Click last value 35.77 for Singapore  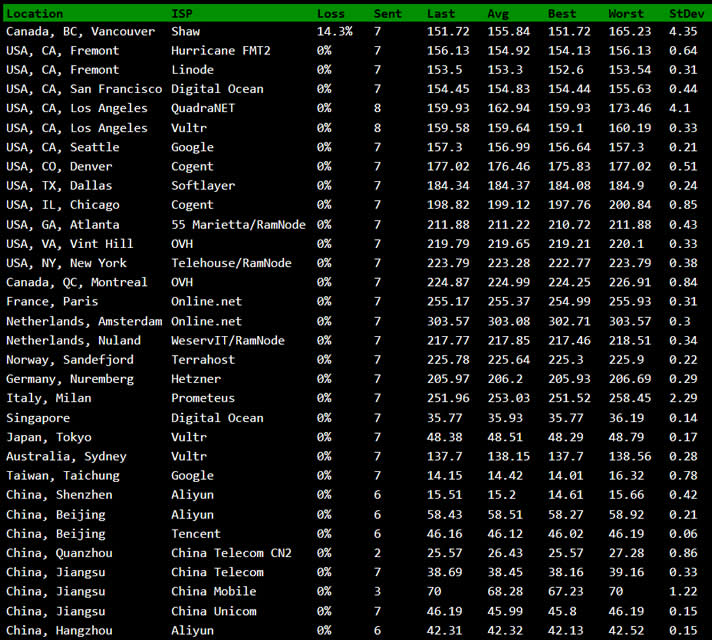444,418
